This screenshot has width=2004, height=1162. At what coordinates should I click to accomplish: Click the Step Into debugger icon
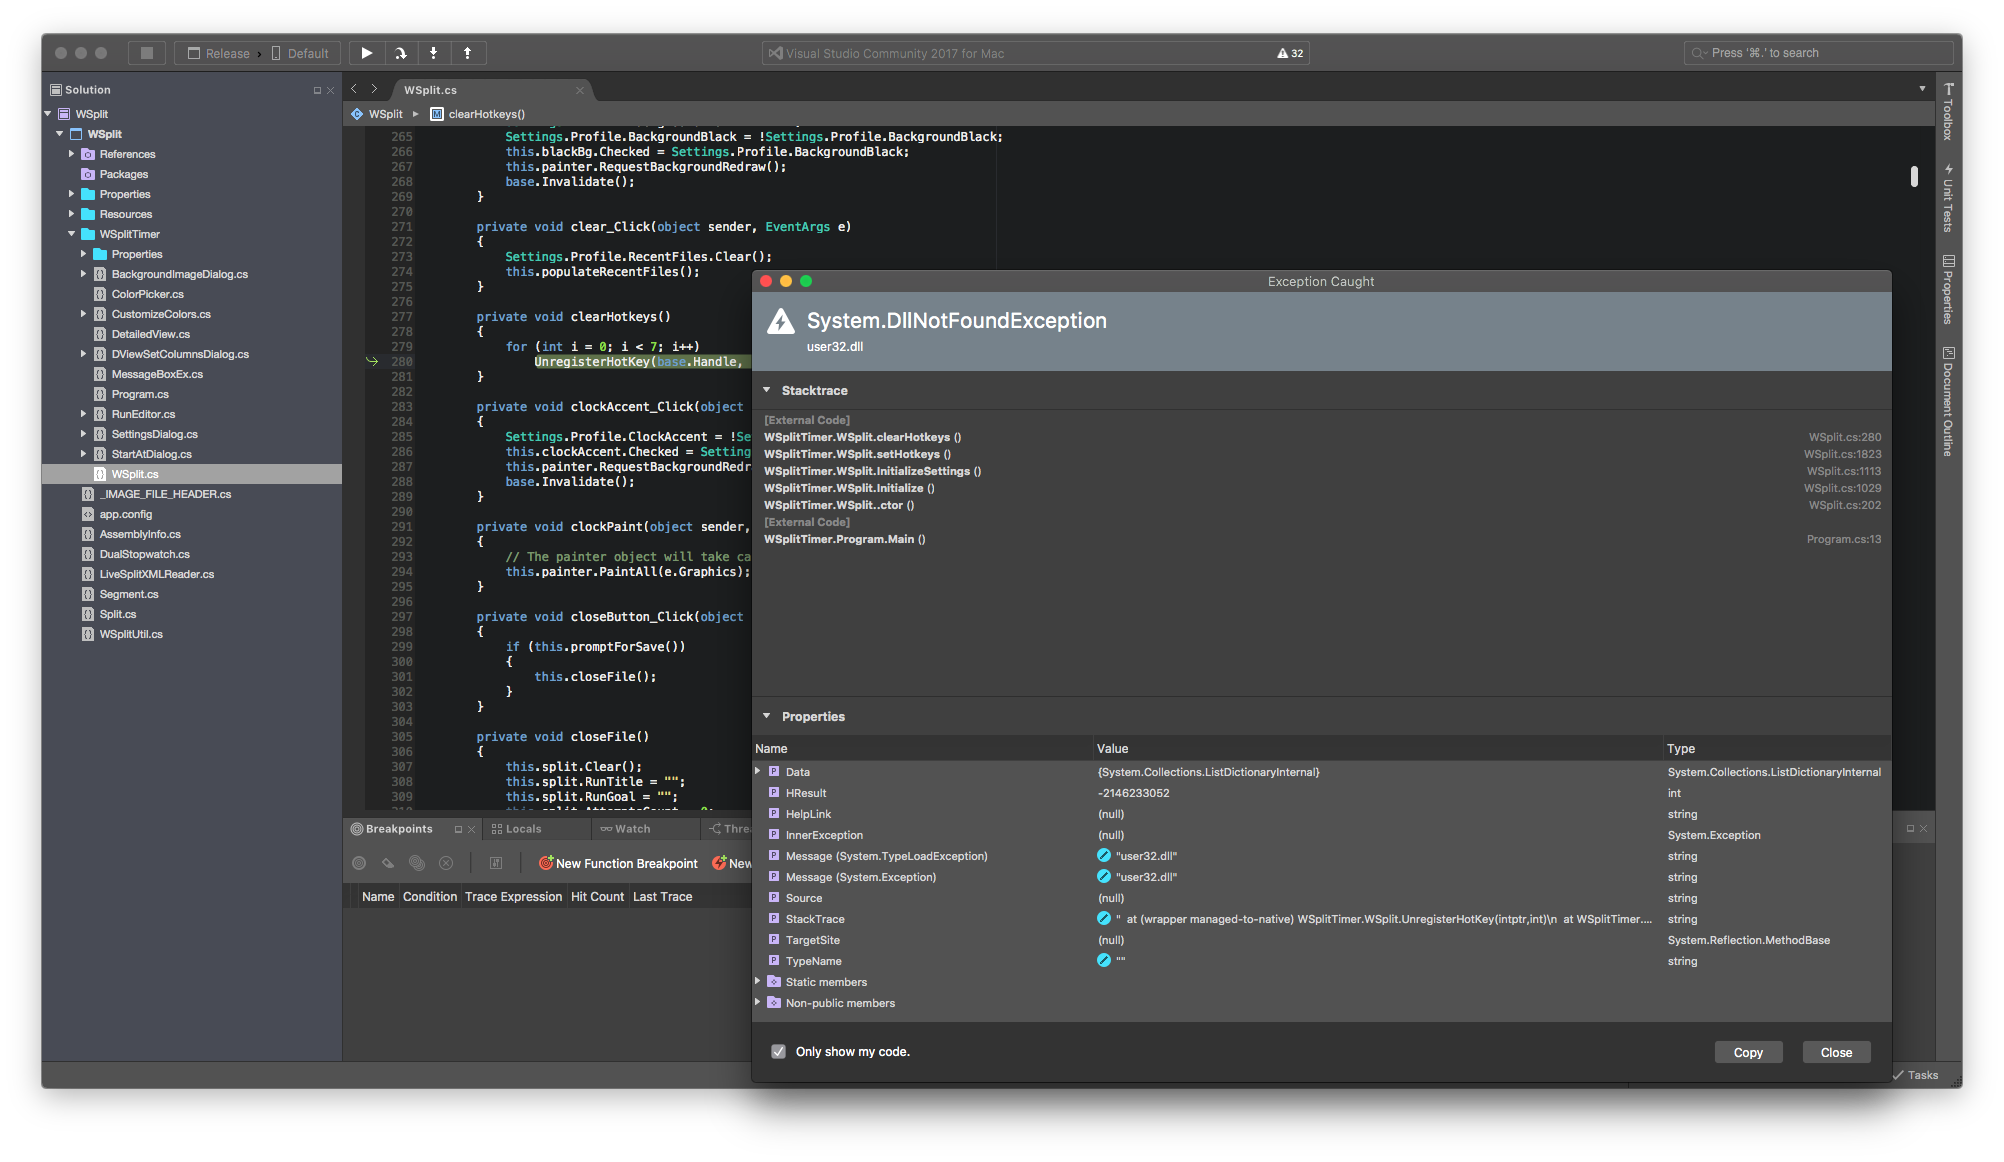pyautogui.click(x=433, y=53)
